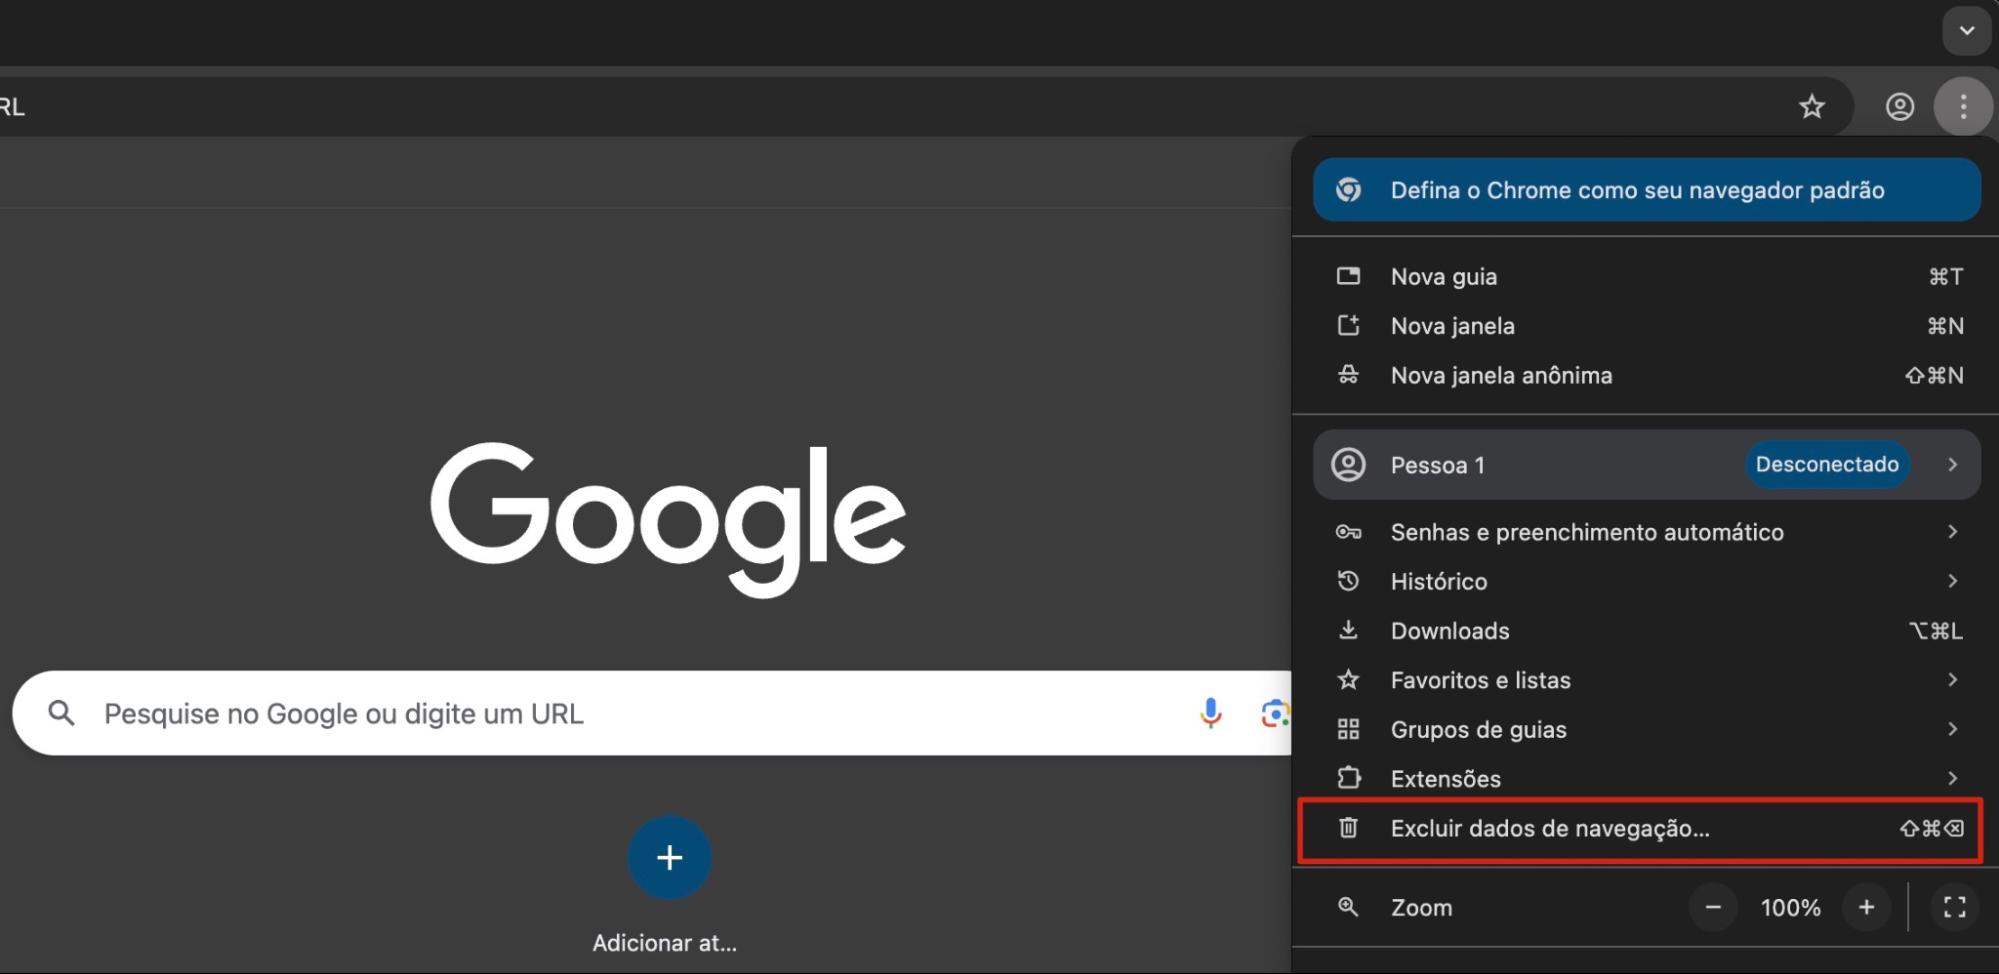Click the Downloads icon in the menu
The width and height of the screenshot is (1999, 974).
point(1349,630)
